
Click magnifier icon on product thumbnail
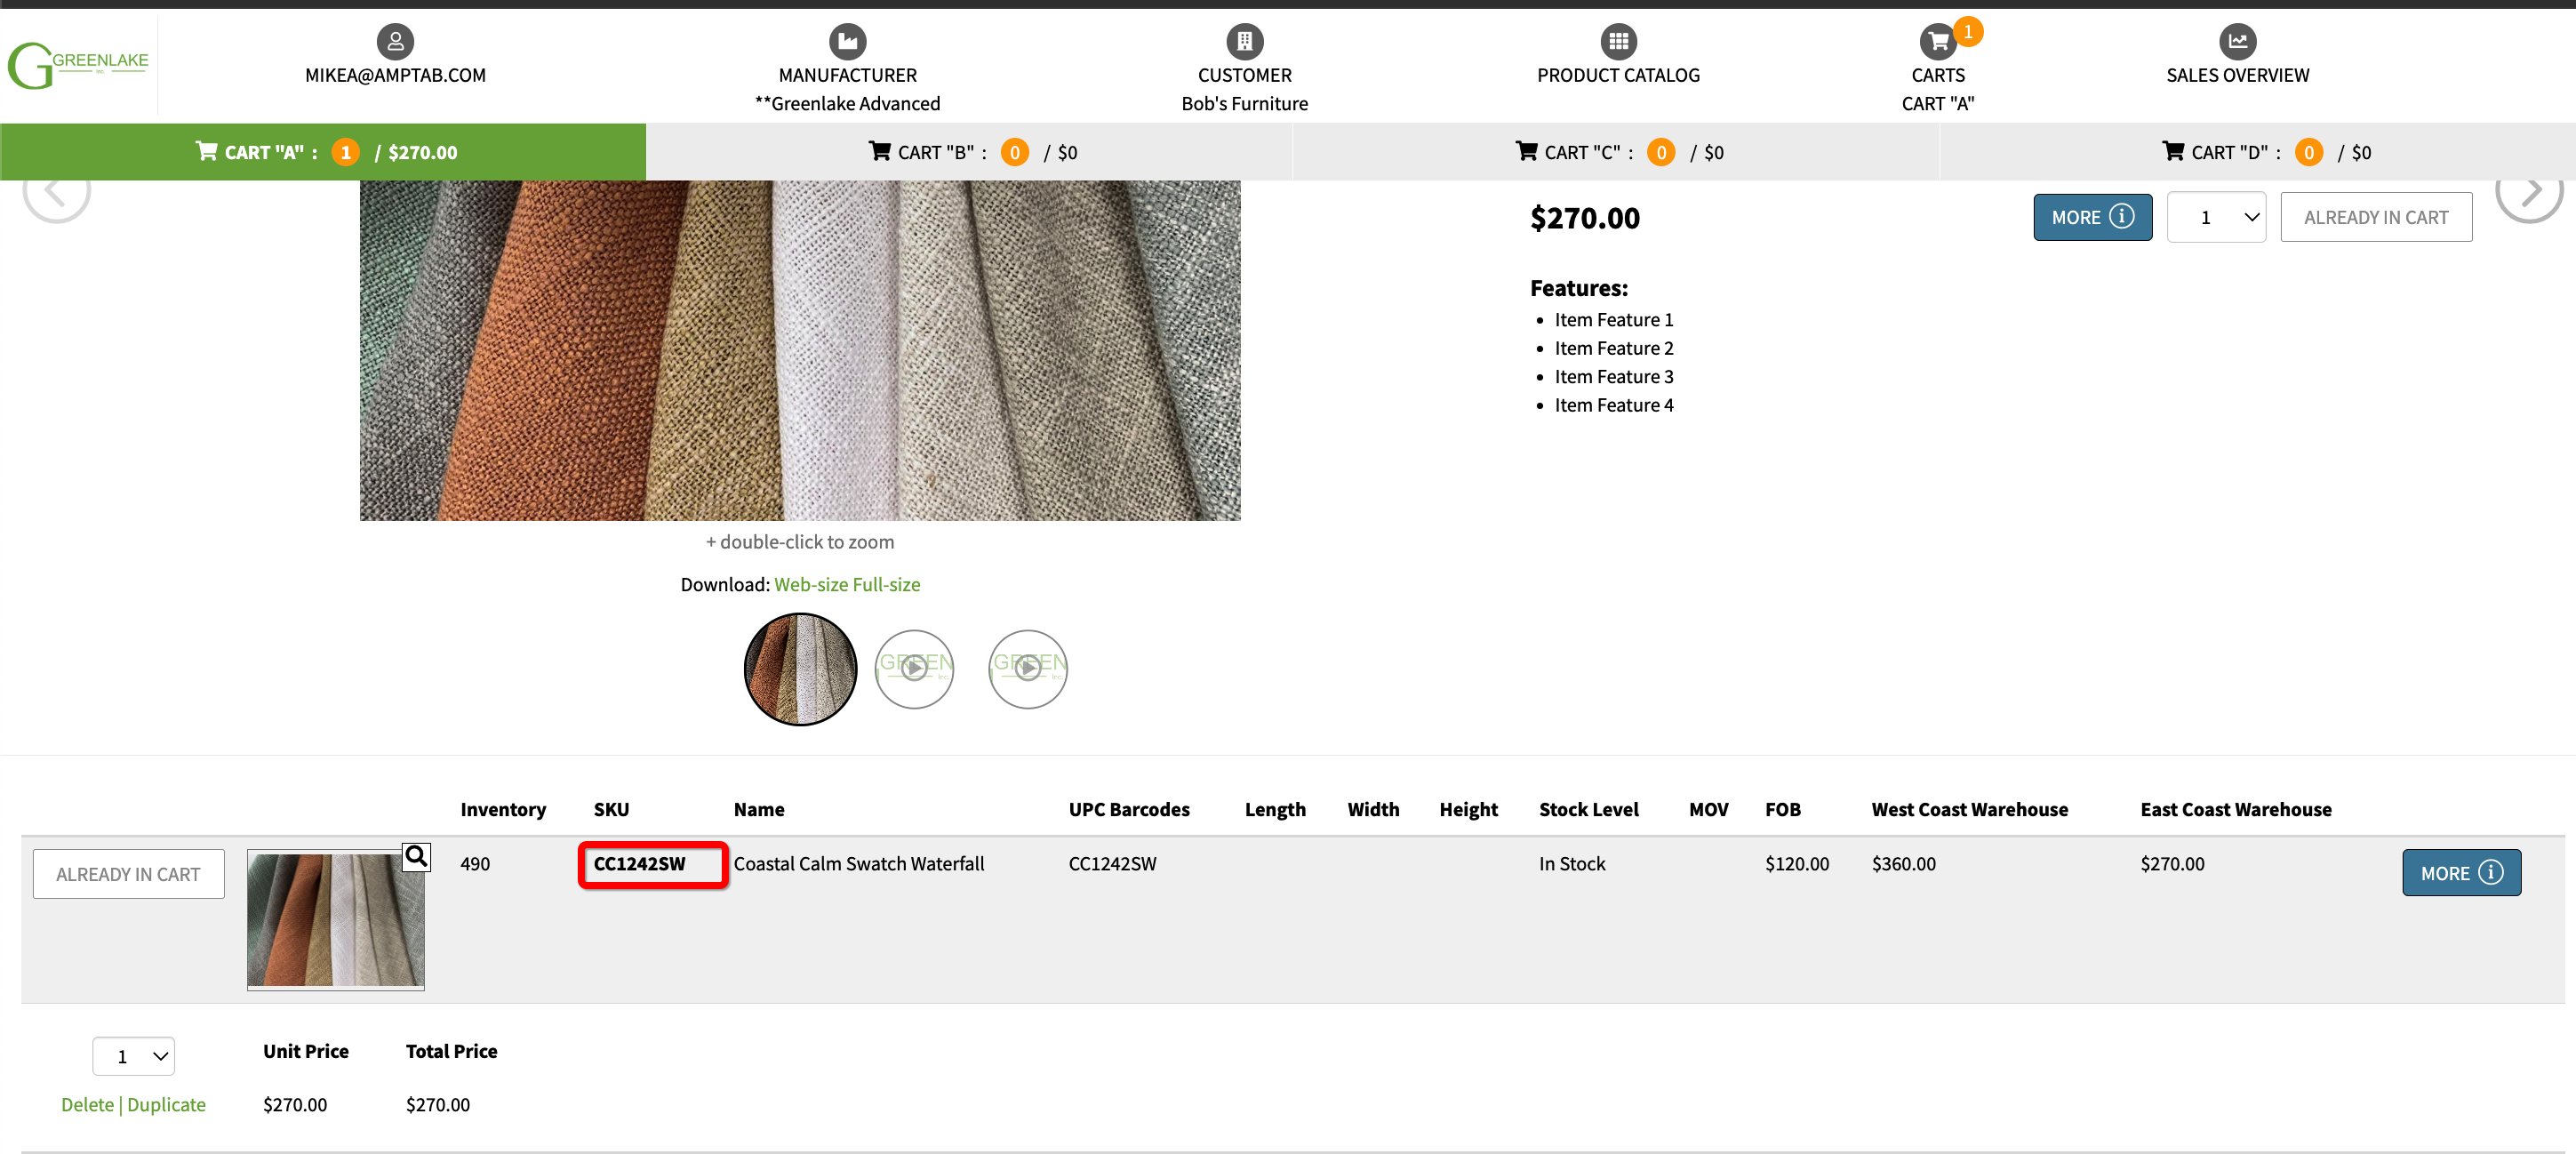(x=416, y=856)
